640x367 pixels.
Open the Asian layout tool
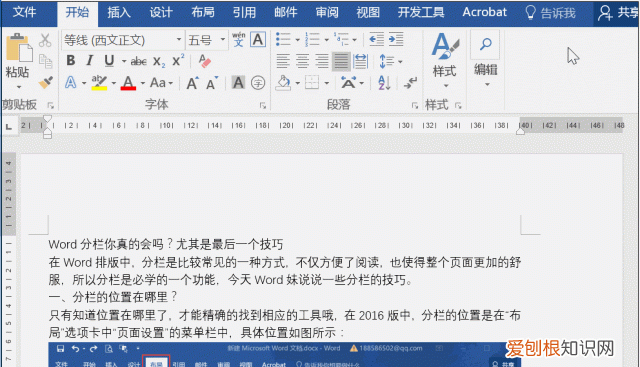[349, 83]
